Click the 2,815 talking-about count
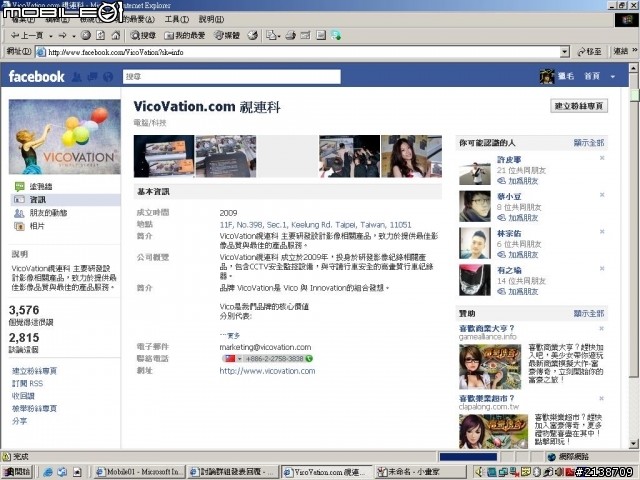640x480 pixels. (x=24, y=338)
